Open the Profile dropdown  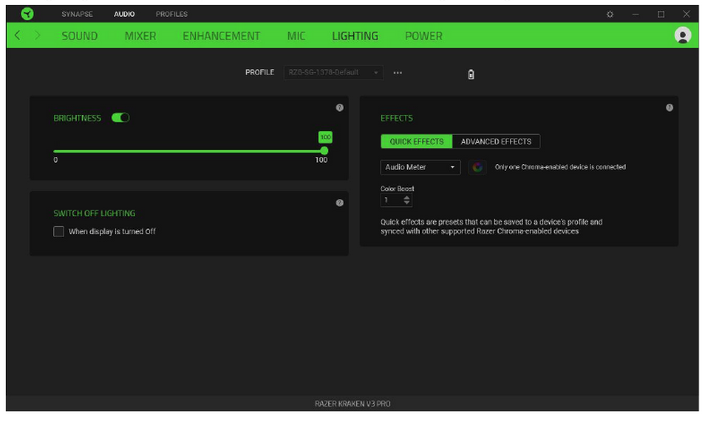tap(334, 73)
